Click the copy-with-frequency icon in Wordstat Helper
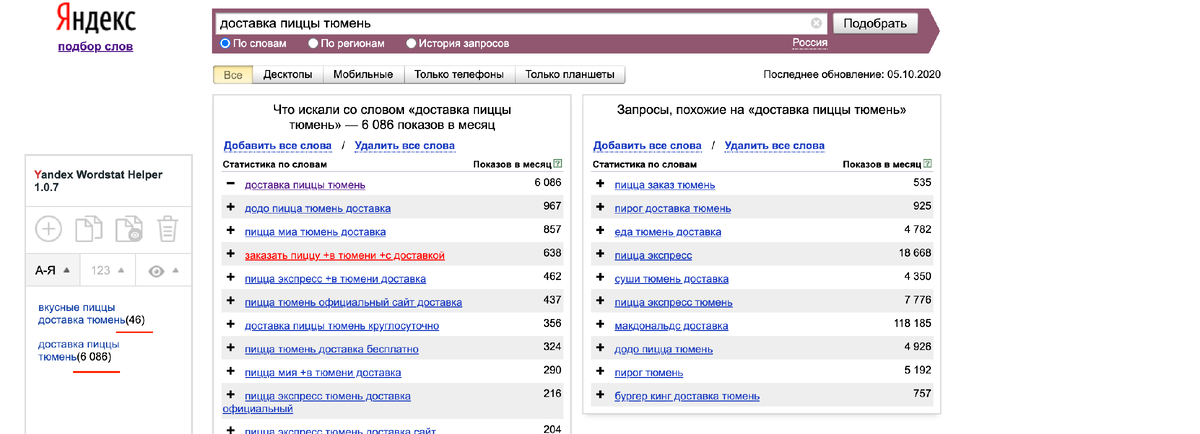 coord(129,229)
